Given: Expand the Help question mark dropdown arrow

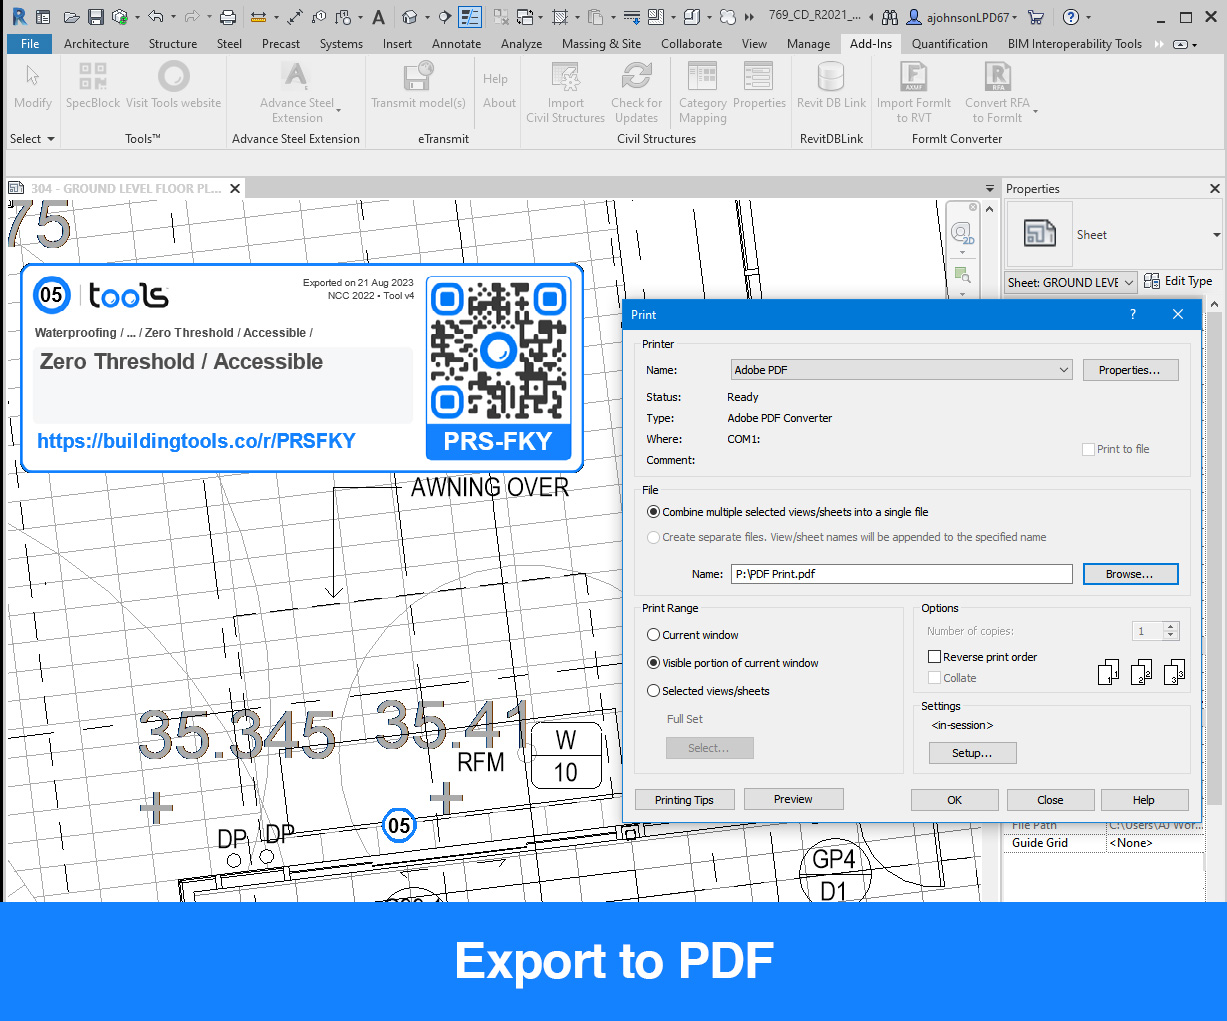Looking at the screenshot, I should click(1088, 17).
